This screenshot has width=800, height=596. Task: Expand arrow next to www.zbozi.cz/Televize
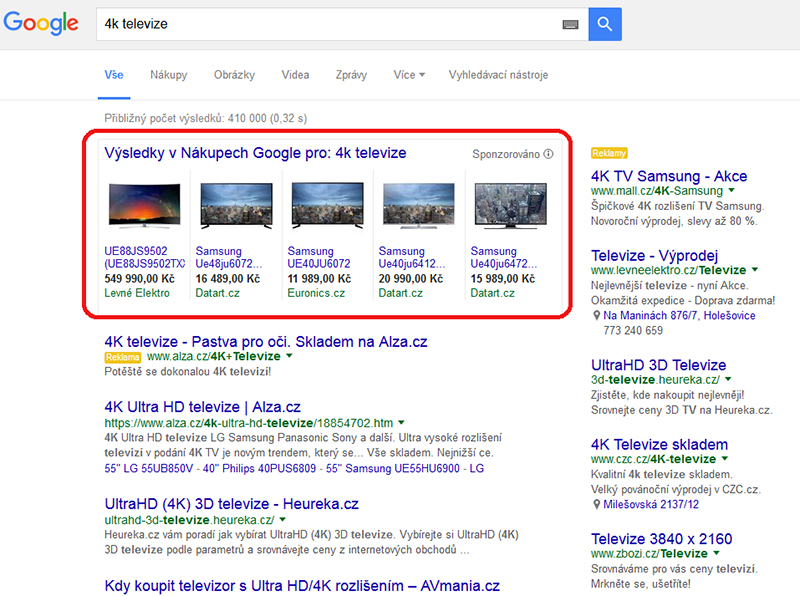coord(716,553)
